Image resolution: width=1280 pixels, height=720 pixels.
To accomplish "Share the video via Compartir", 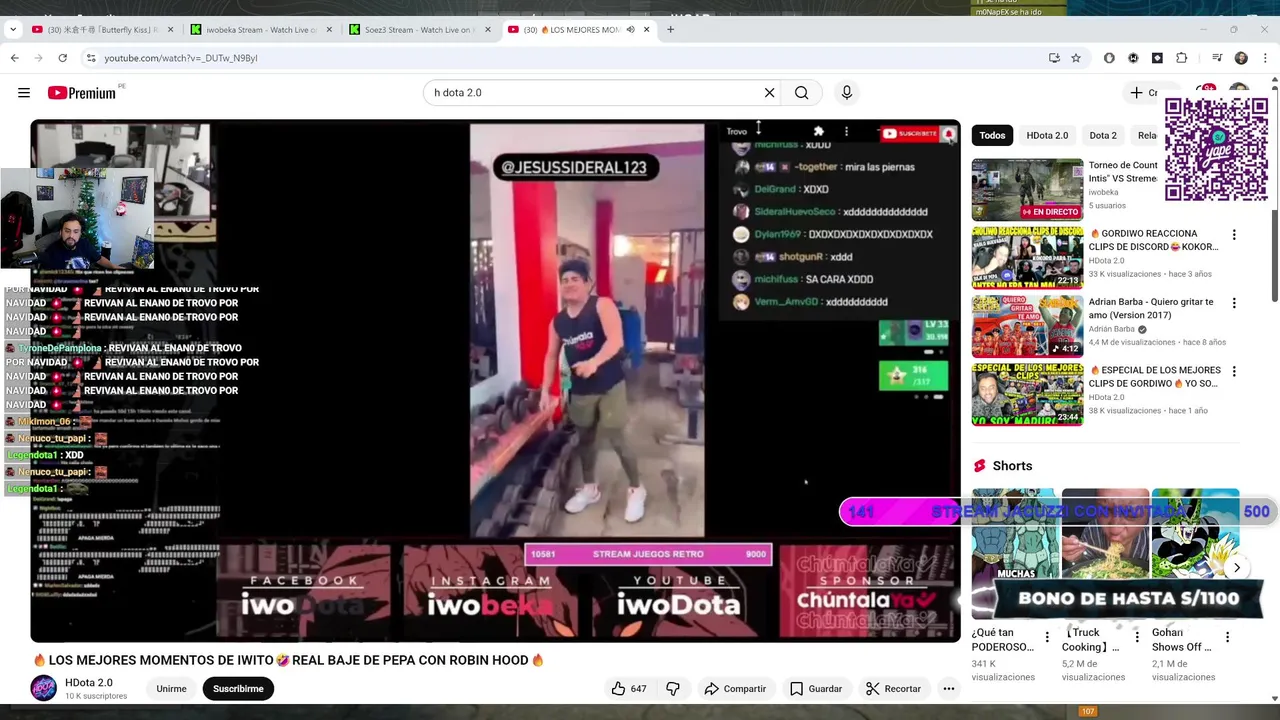I will (x=735, y=689).
